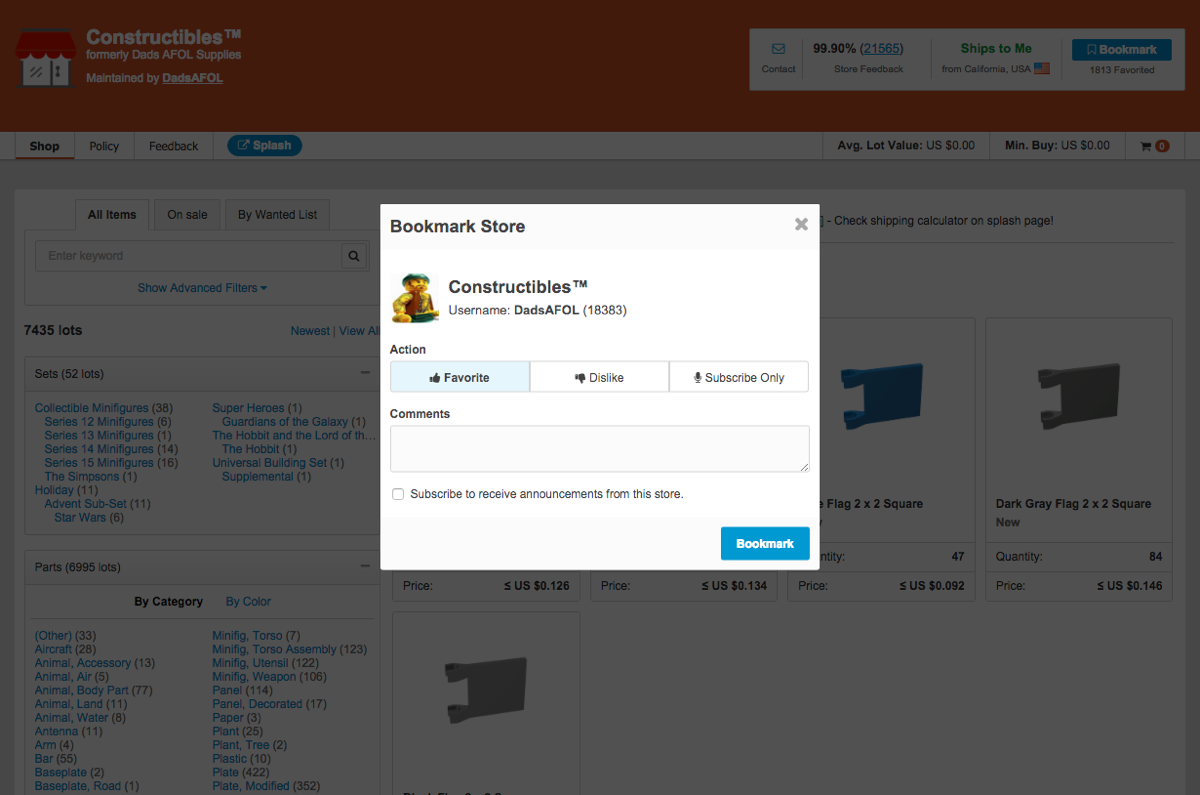Screen dimensions: 1200x795
Task: Open the 21565 store feedback link
Action: point(881,48)
